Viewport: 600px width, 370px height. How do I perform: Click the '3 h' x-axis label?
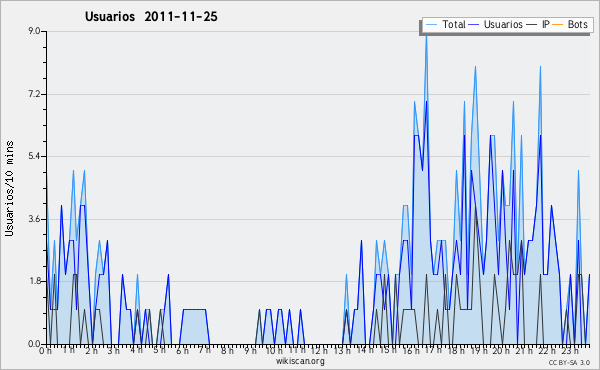coord(114,350)
